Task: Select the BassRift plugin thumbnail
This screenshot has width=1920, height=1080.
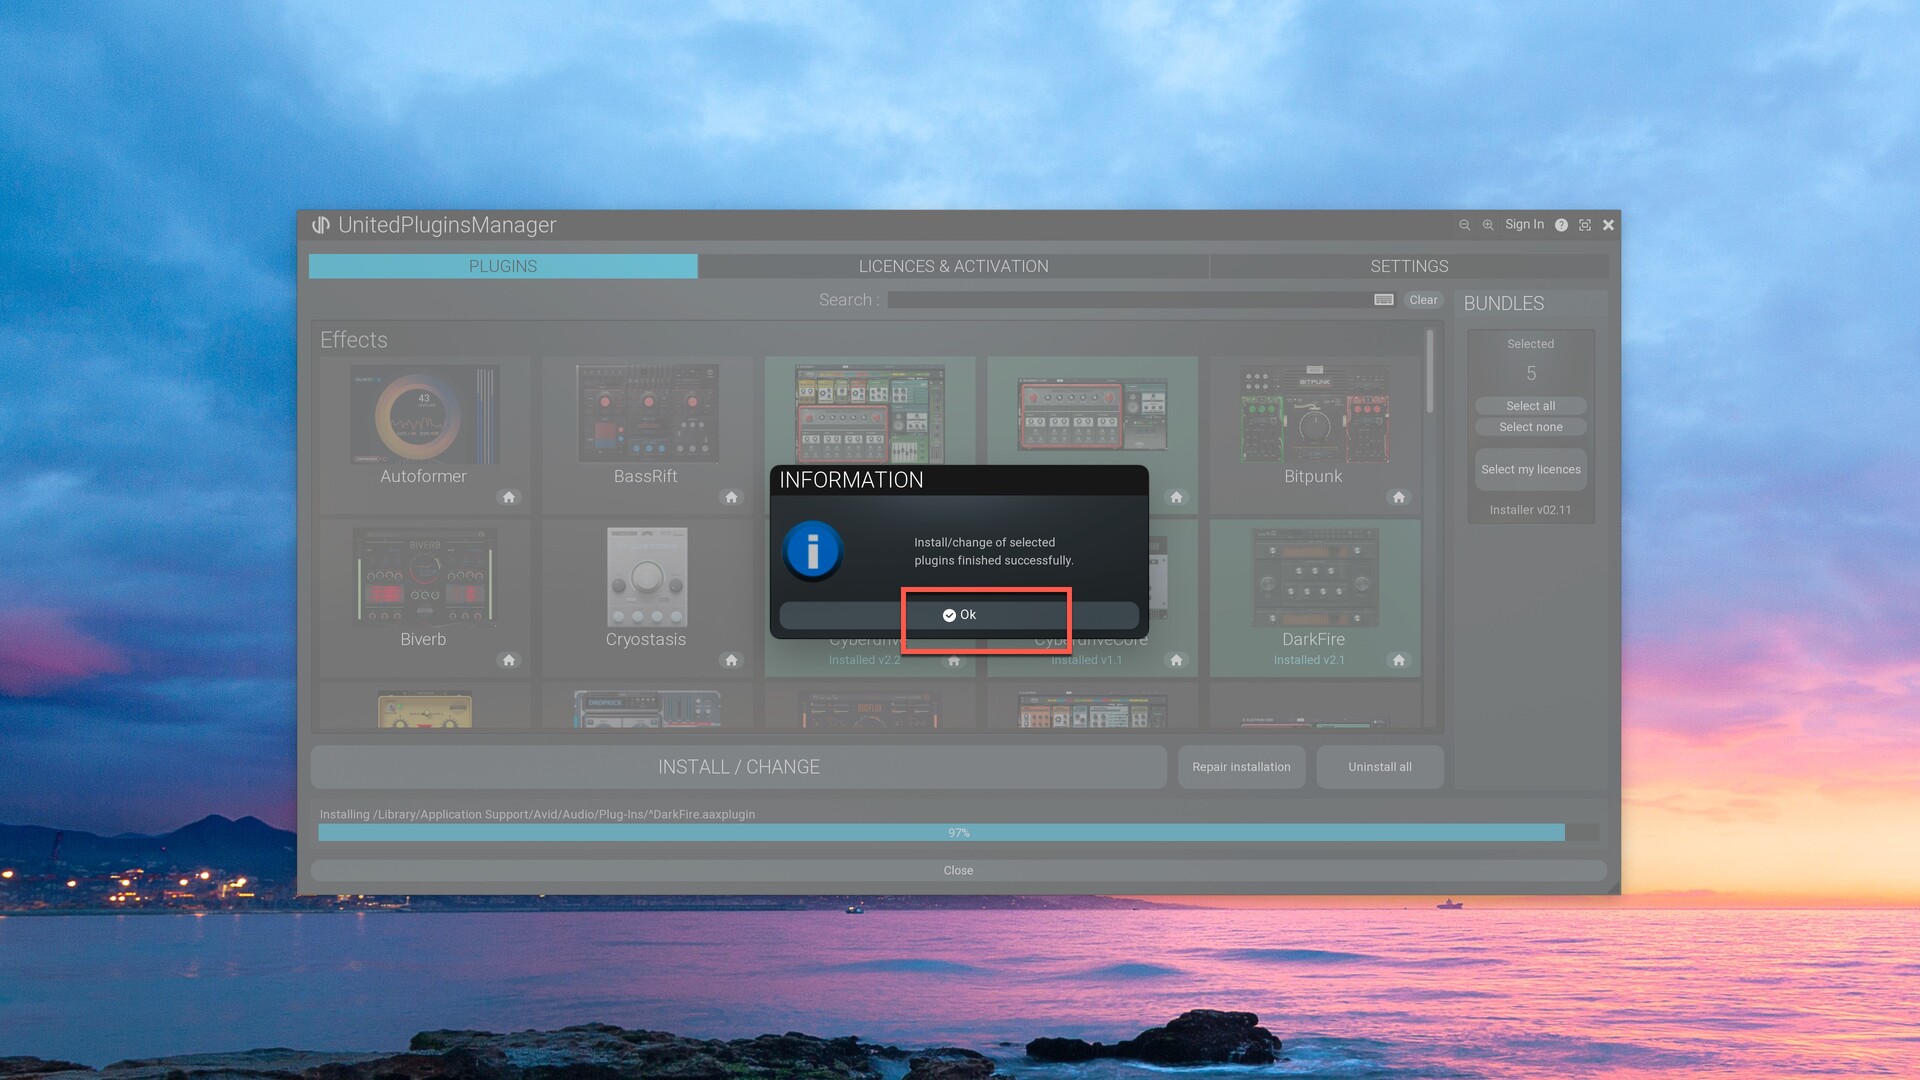Action: click(x=647, y=414)
